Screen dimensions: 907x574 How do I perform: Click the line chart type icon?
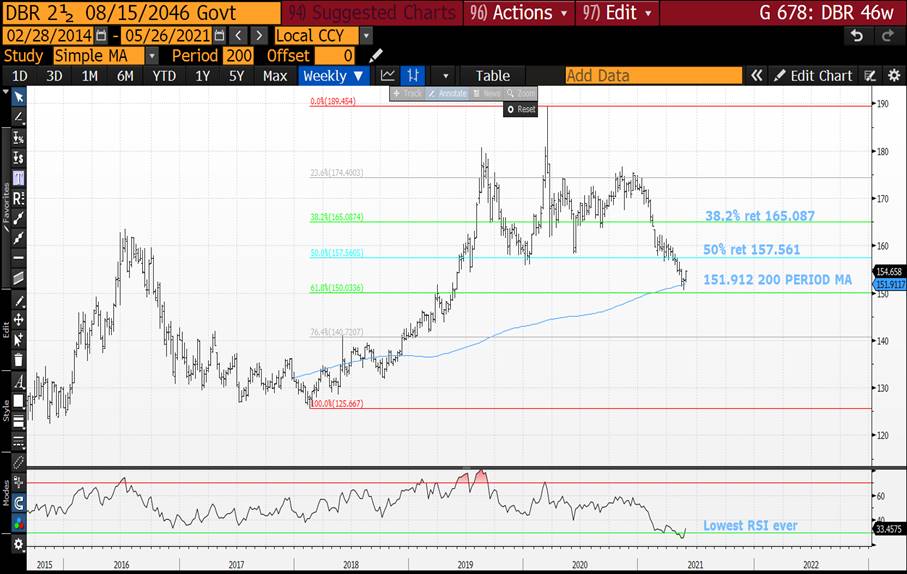click(388, 76)
